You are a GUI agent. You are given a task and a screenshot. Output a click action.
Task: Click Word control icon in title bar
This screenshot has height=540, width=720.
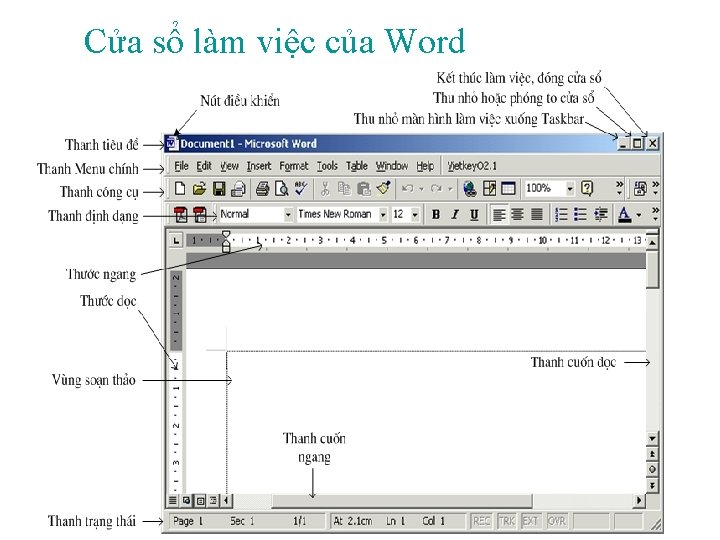click(x=172, y=143)
